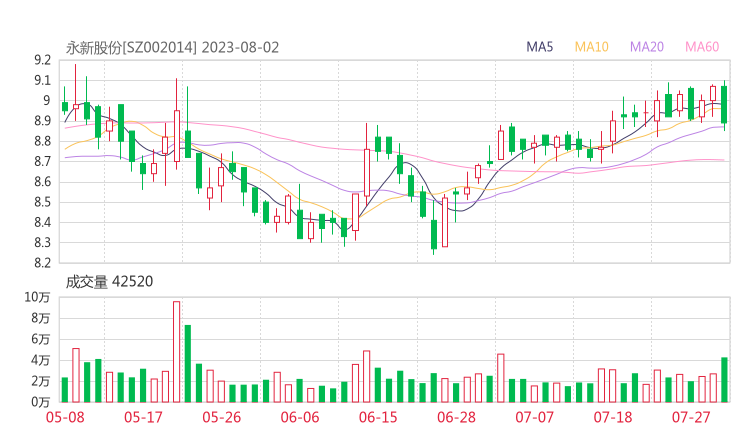740x440 pixels.
Task: Click the 05-08 date axis label
Action: [x=65, y=417]
